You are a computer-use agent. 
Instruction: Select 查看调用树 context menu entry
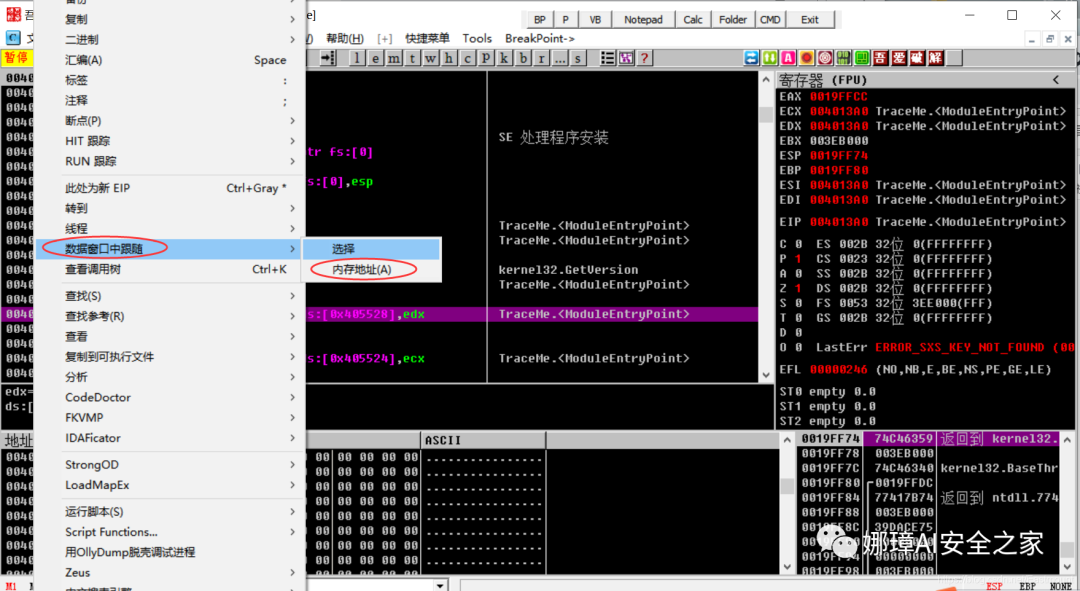169,269
